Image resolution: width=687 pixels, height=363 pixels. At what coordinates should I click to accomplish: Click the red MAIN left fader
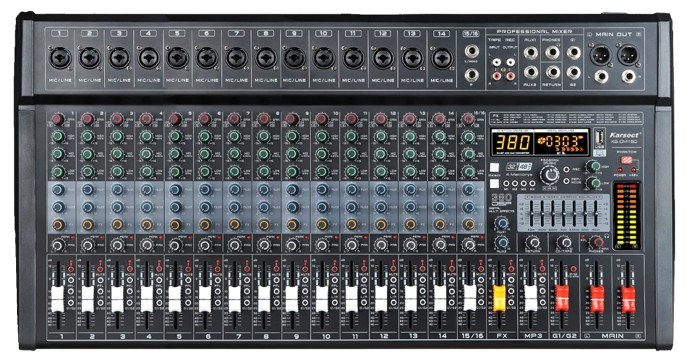click(x=597, y=298)
